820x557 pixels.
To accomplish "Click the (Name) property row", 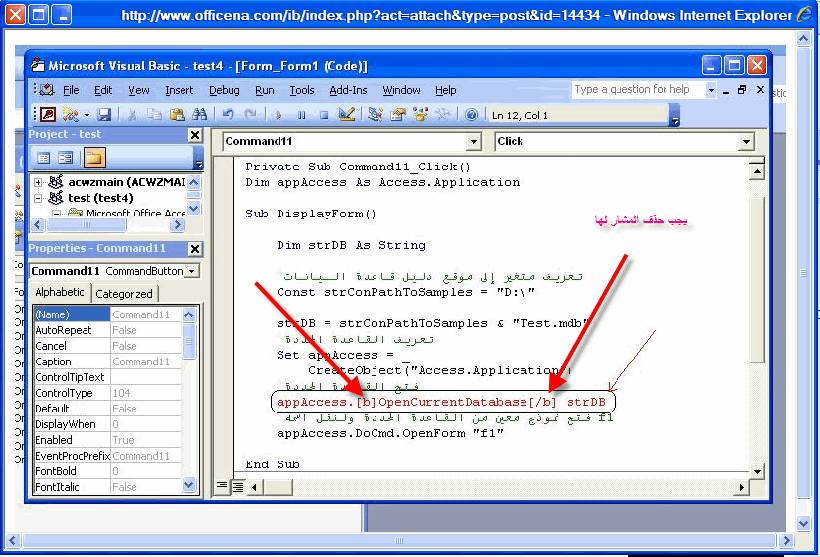I will point(107,314).
